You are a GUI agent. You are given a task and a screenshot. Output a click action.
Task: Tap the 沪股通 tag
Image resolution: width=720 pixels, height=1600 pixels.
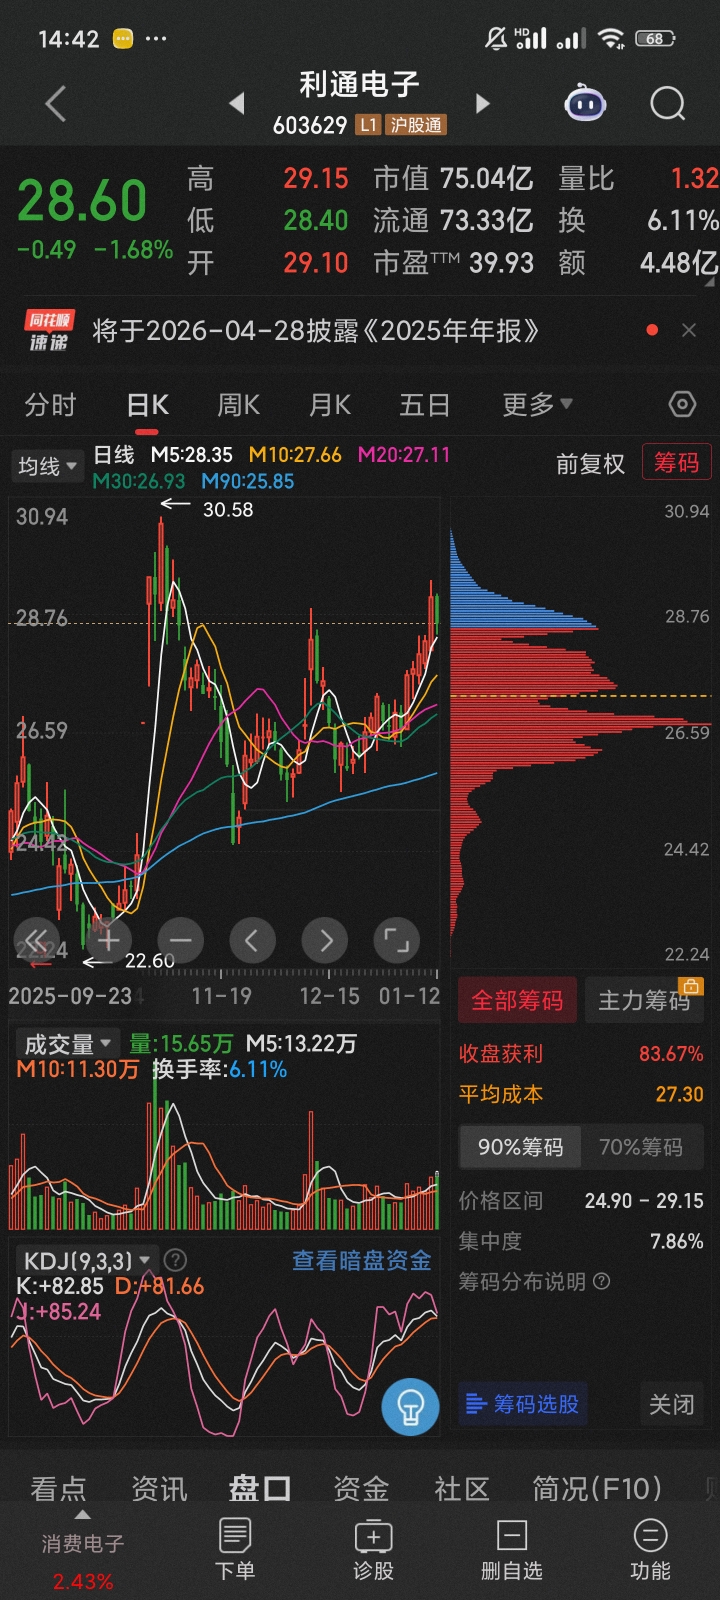point(416,125)
